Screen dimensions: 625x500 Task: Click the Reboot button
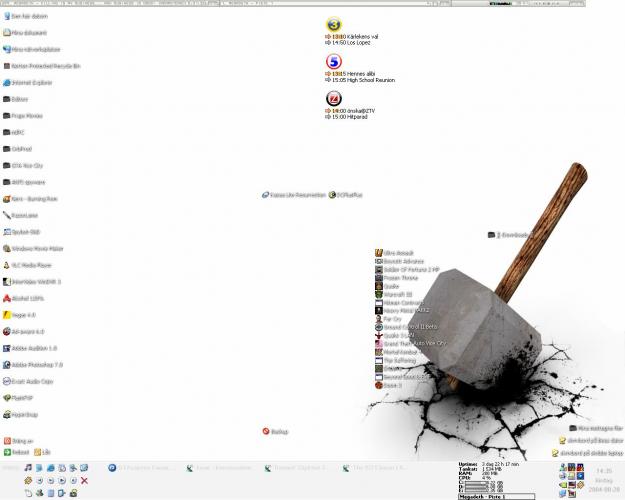pos(19,452)
